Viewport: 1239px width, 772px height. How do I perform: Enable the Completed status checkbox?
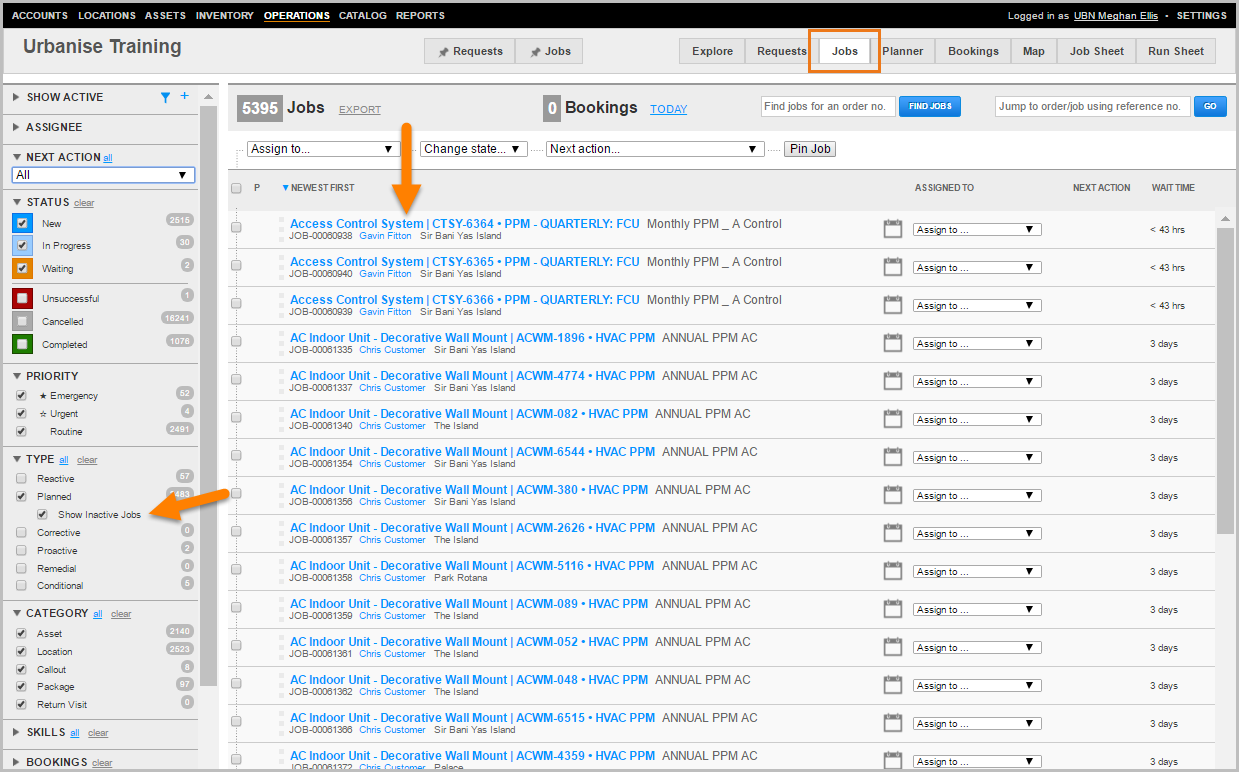[23, 344]
